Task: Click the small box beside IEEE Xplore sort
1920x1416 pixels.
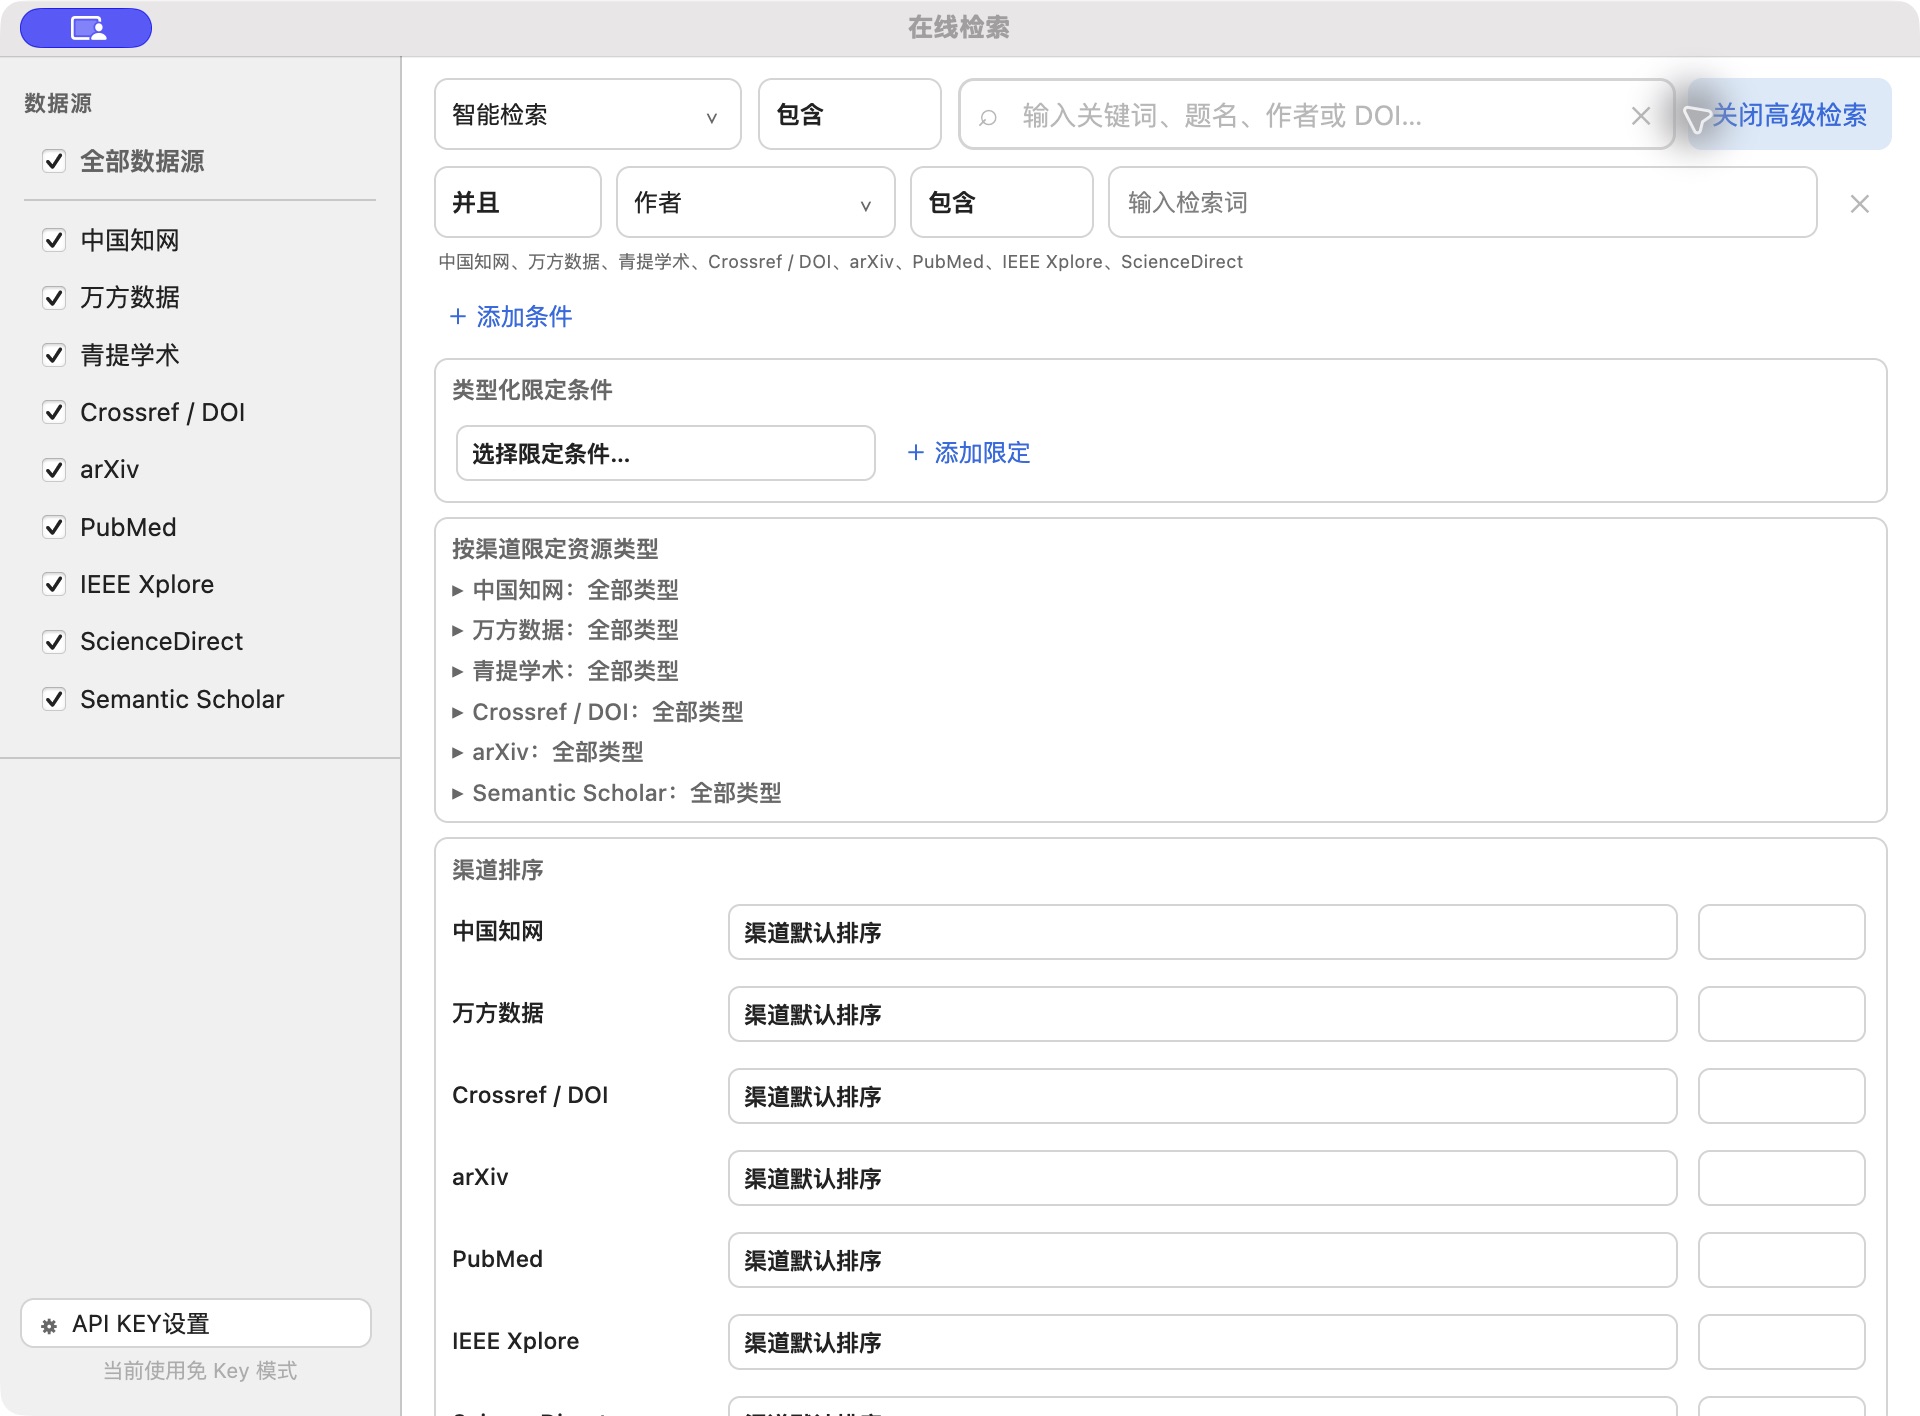Action: tap(1782, 1342)
